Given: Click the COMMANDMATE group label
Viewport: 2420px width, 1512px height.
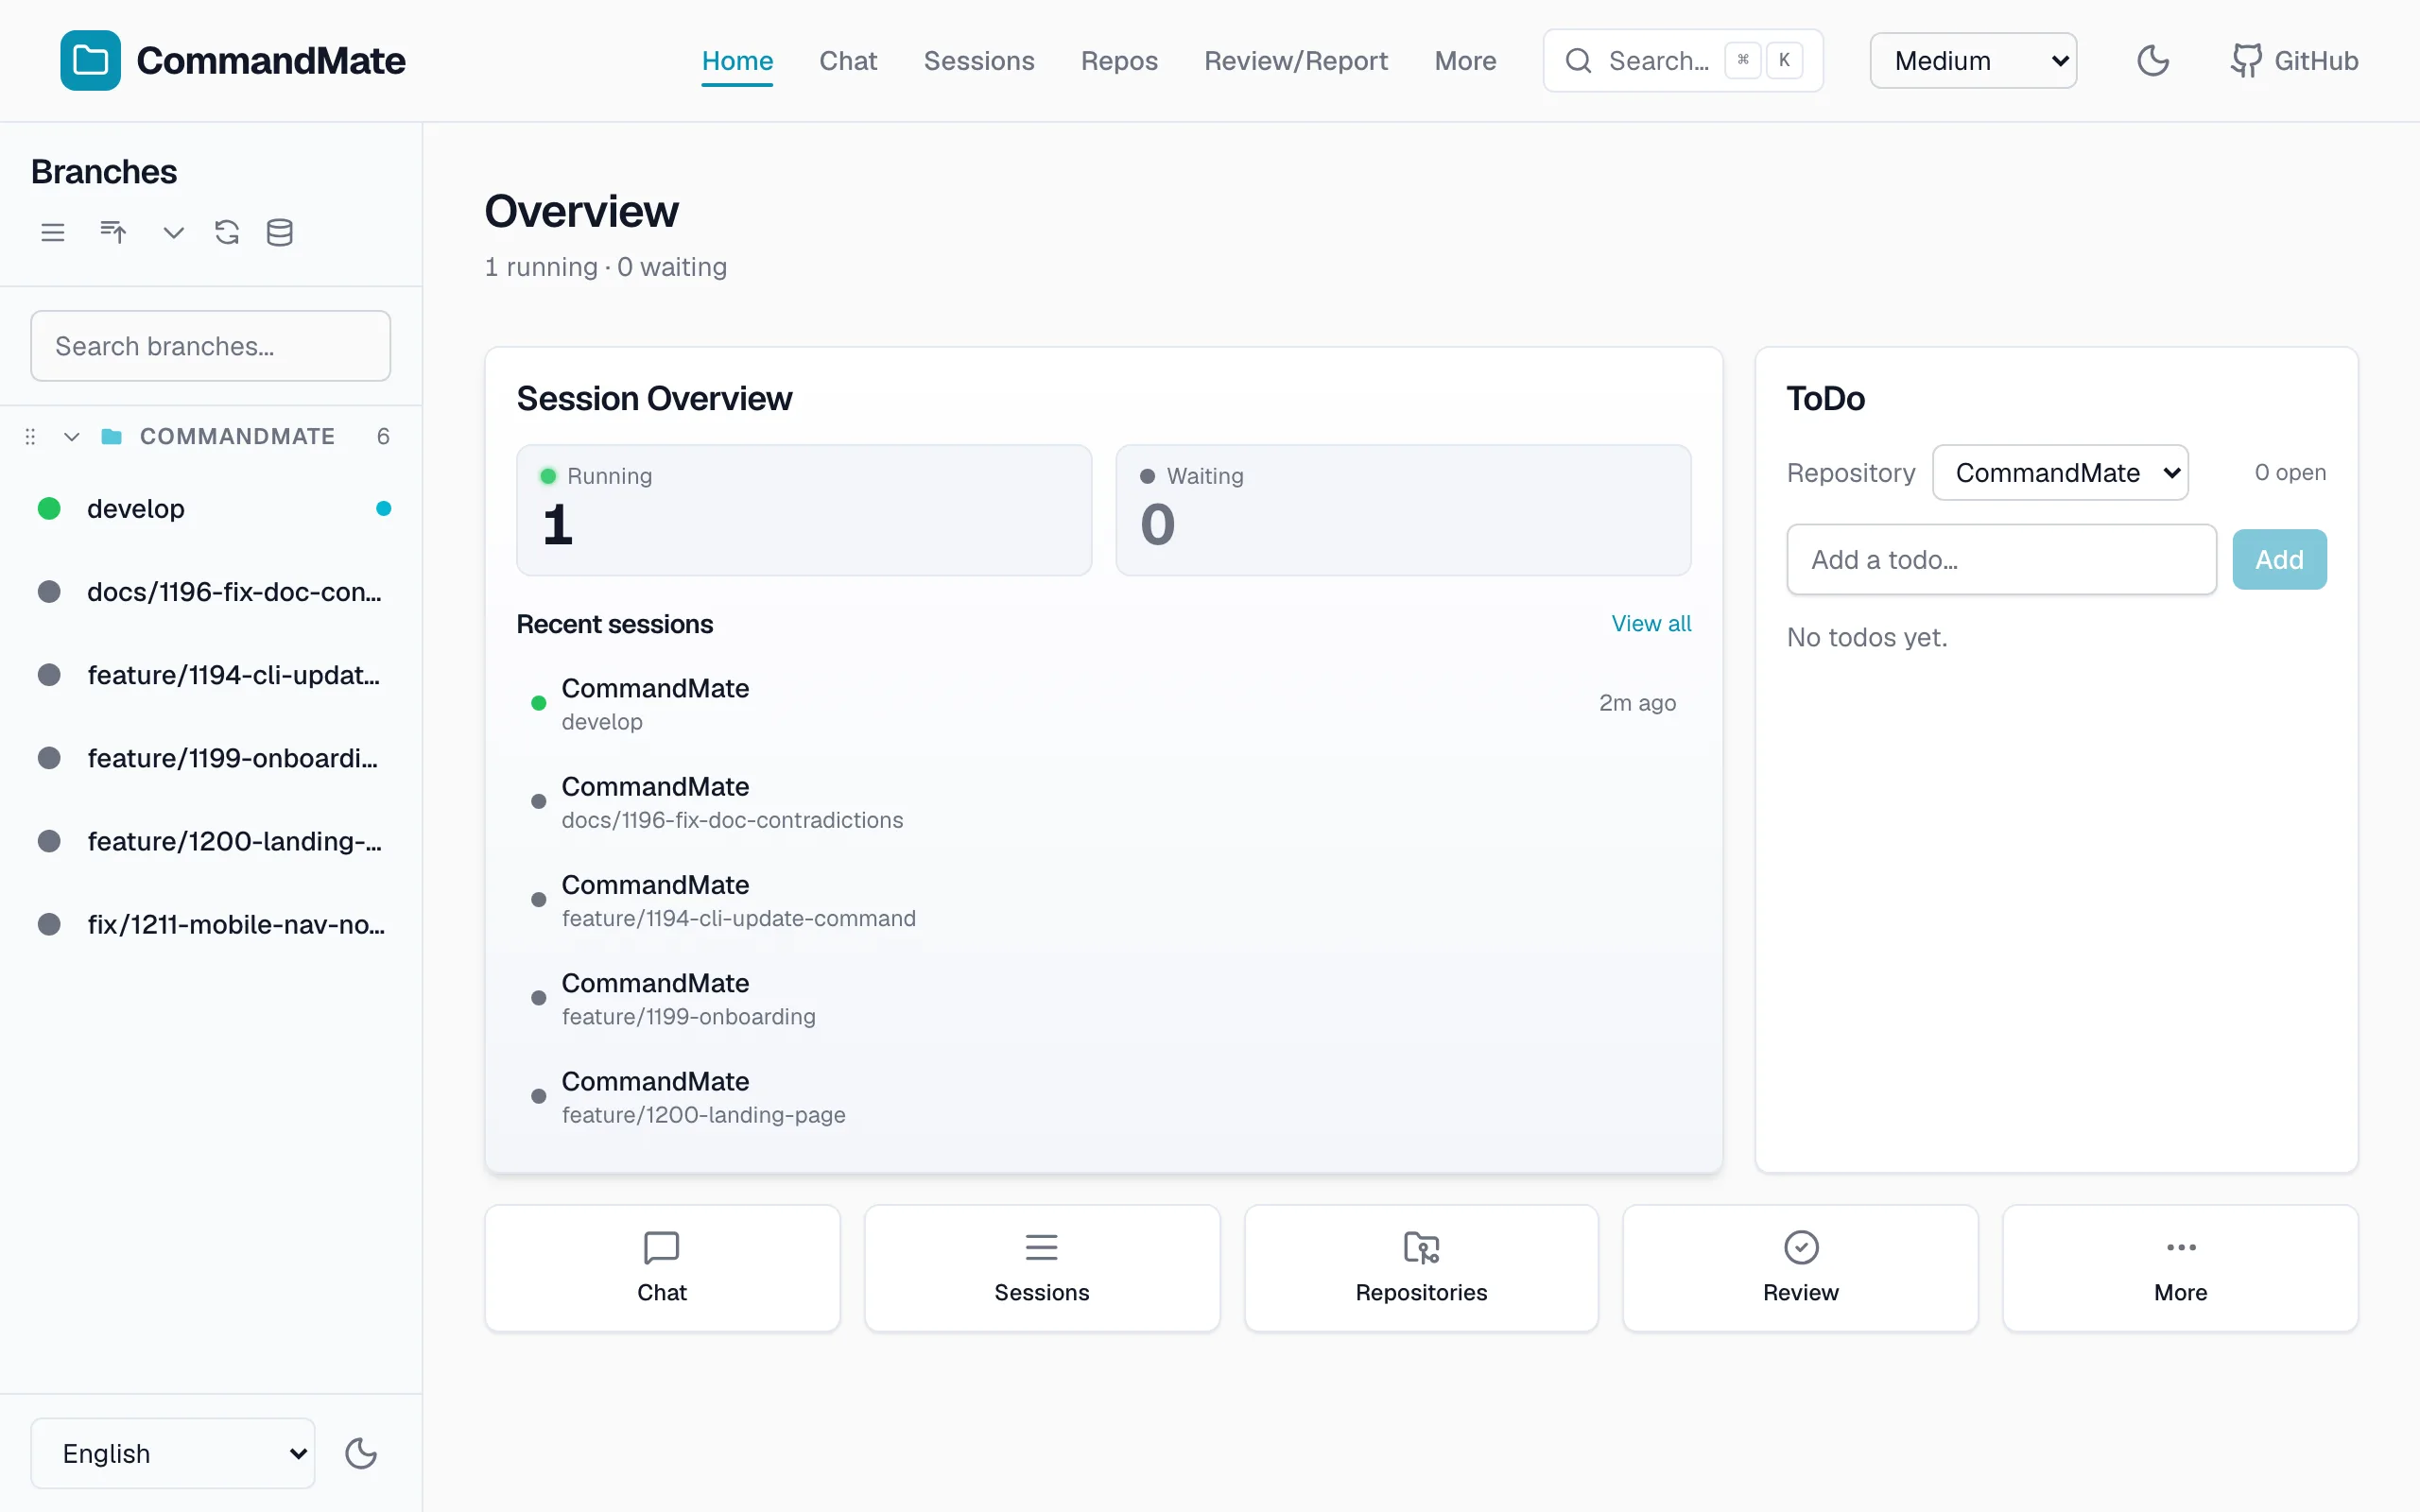Looking at the screenshot, I should (237, 437).
